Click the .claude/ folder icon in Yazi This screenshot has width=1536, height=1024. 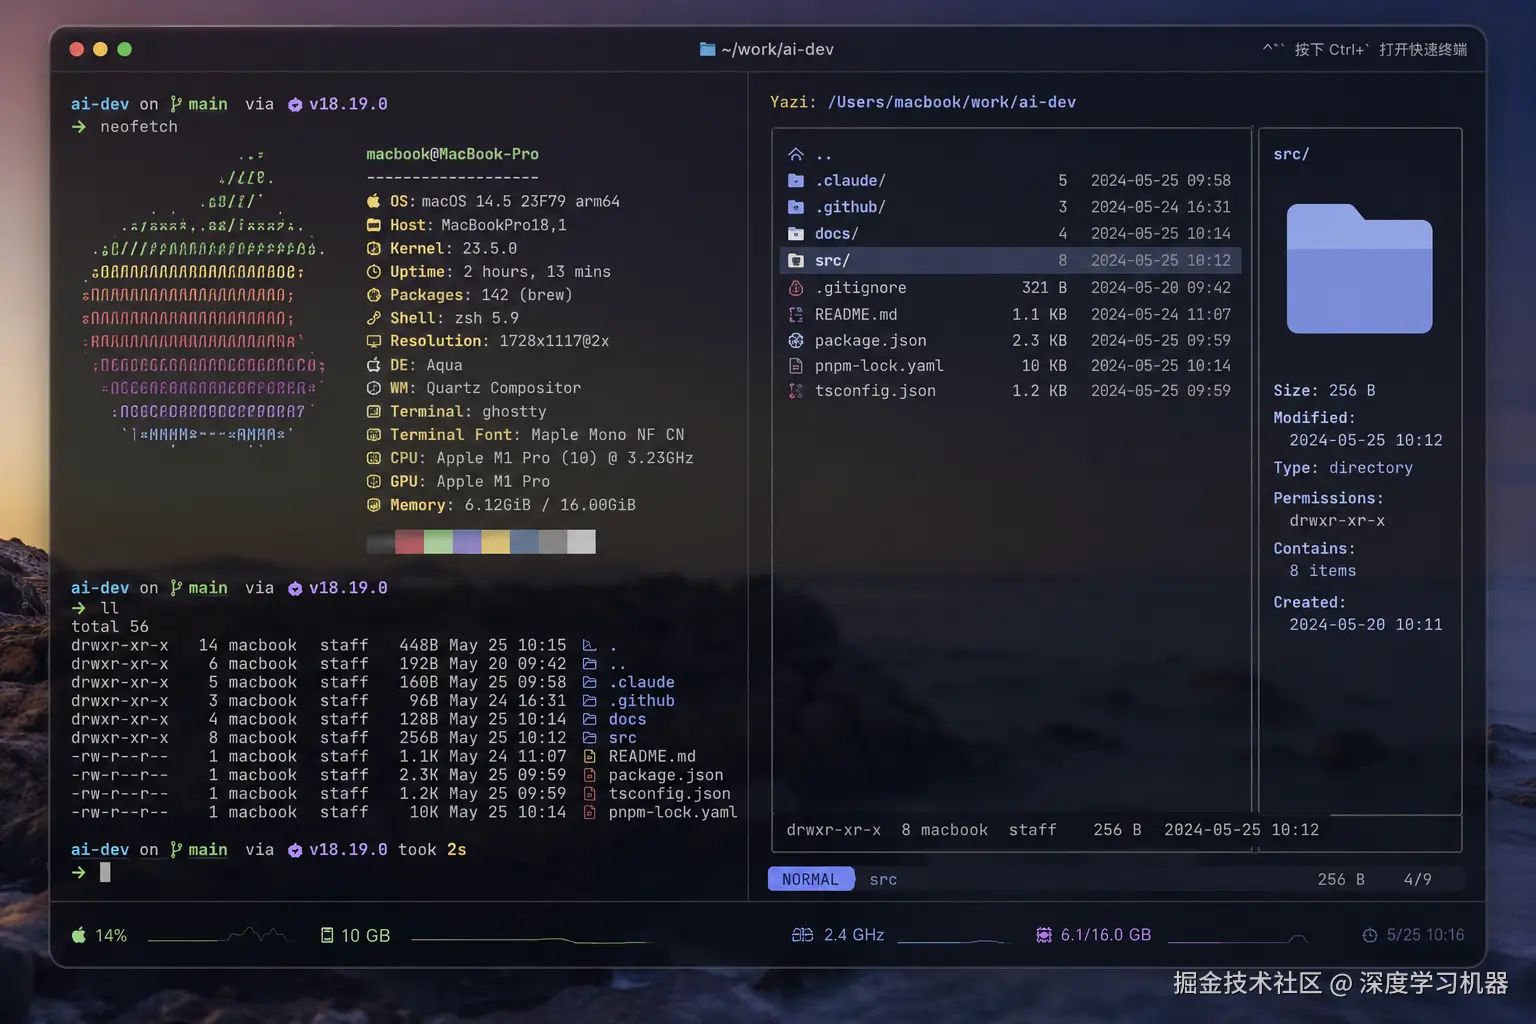(796, 181)
